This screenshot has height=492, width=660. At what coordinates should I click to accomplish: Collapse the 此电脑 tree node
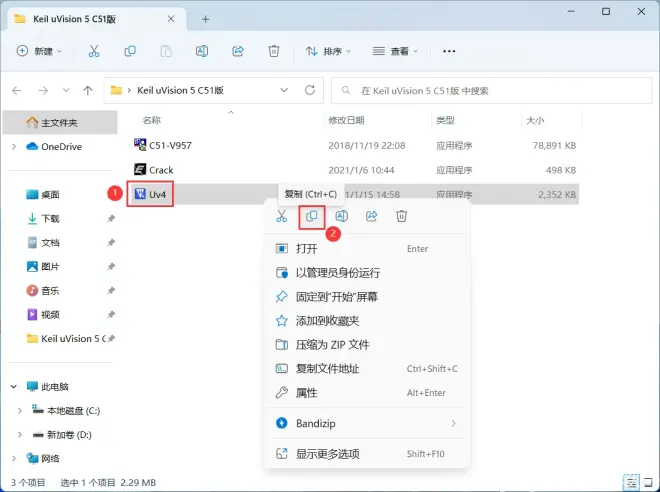14,386
